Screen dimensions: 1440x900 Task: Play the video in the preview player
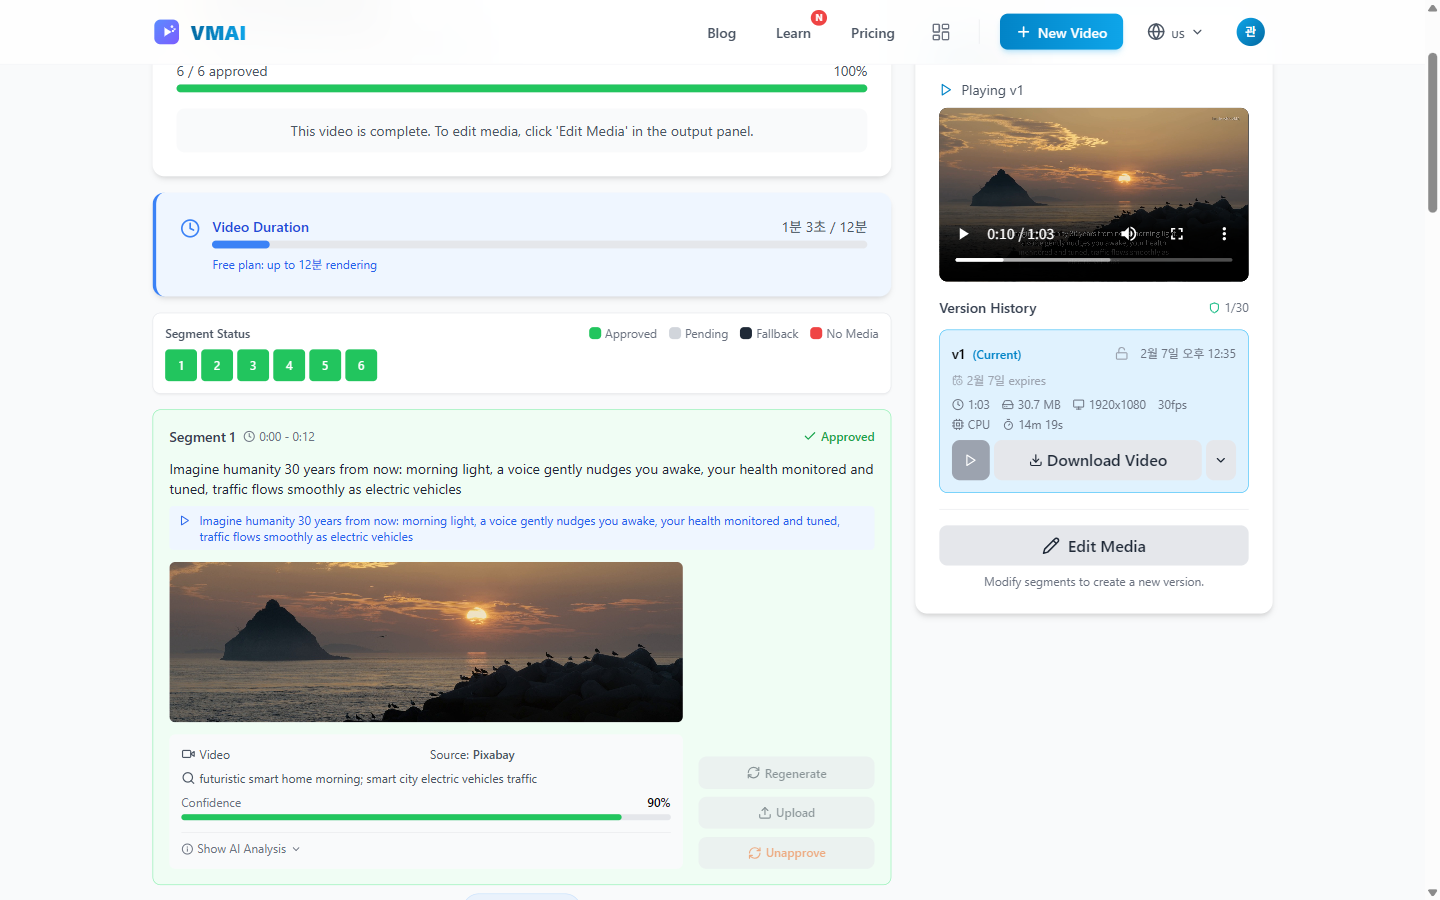(964, 234)
